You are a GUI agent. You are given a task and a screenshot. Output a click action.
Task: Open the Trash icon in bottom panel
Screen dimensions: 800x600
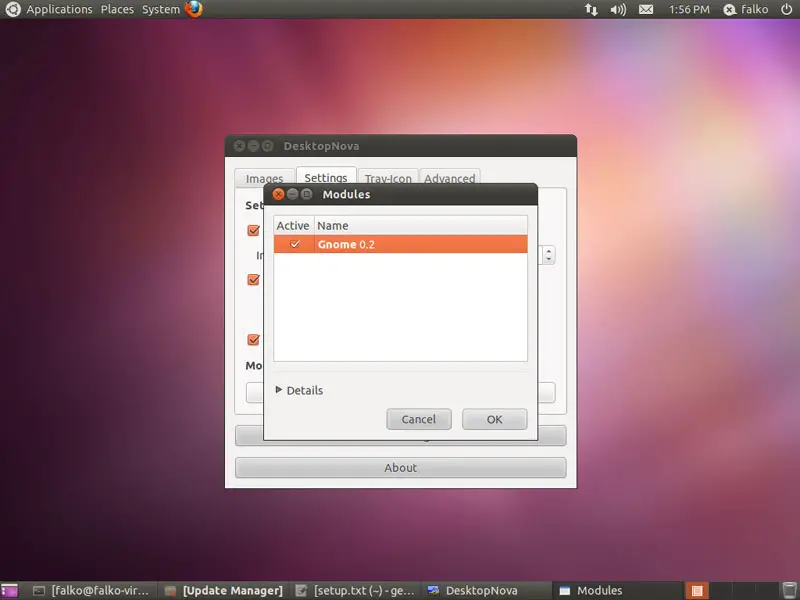789,591
